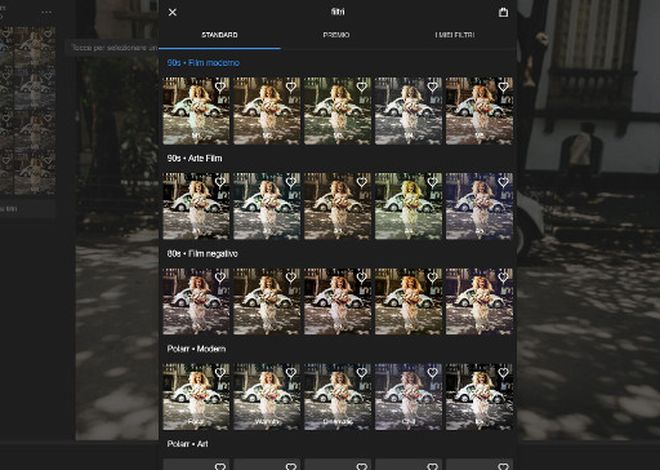
Task: Apply third filter in 80s Film negativo row
Action: (x=338, y=301)
